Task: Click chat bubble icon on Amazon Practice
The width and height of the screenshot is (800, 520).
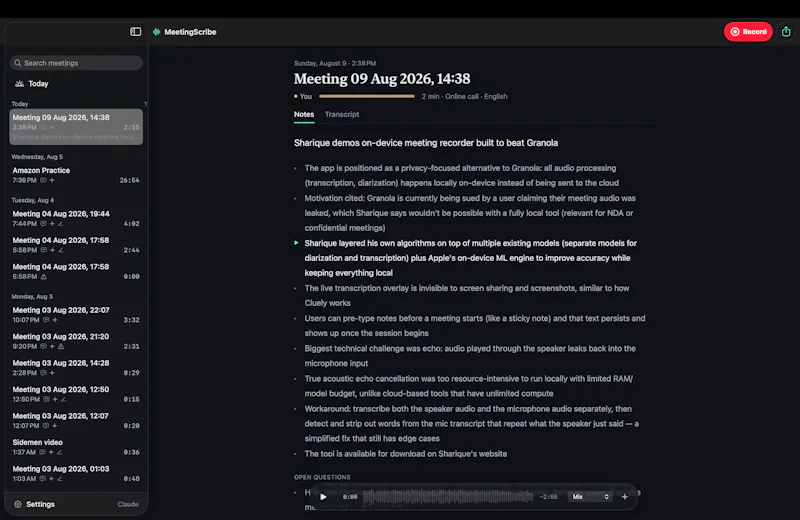Action: pos(43,180)
